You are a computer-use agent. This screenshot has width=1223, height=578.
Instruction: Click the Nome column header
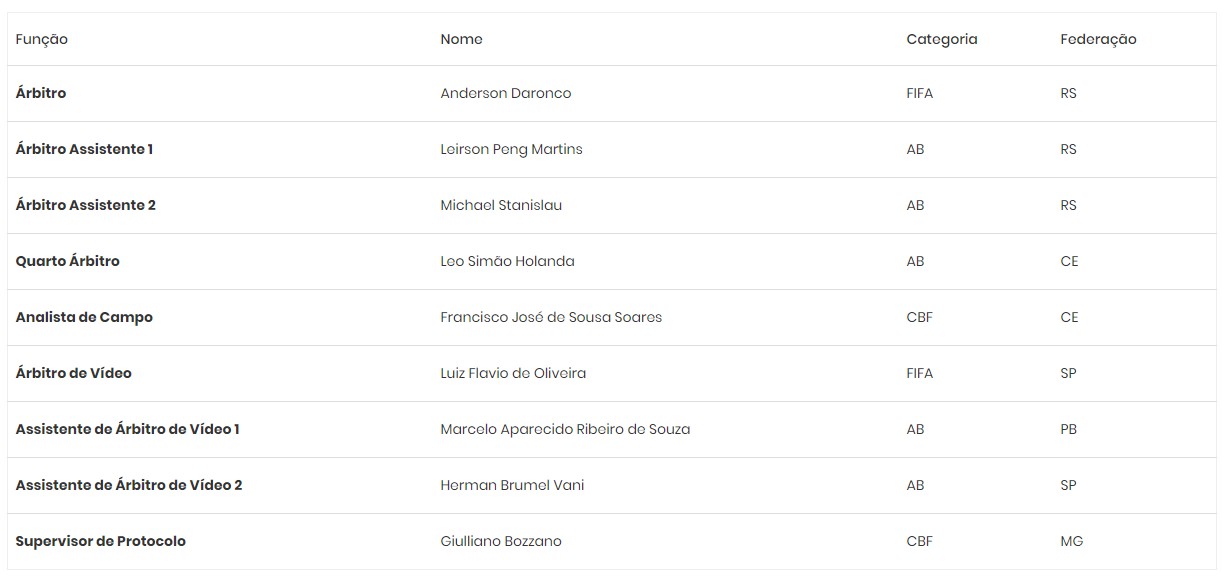click(461, 39)
